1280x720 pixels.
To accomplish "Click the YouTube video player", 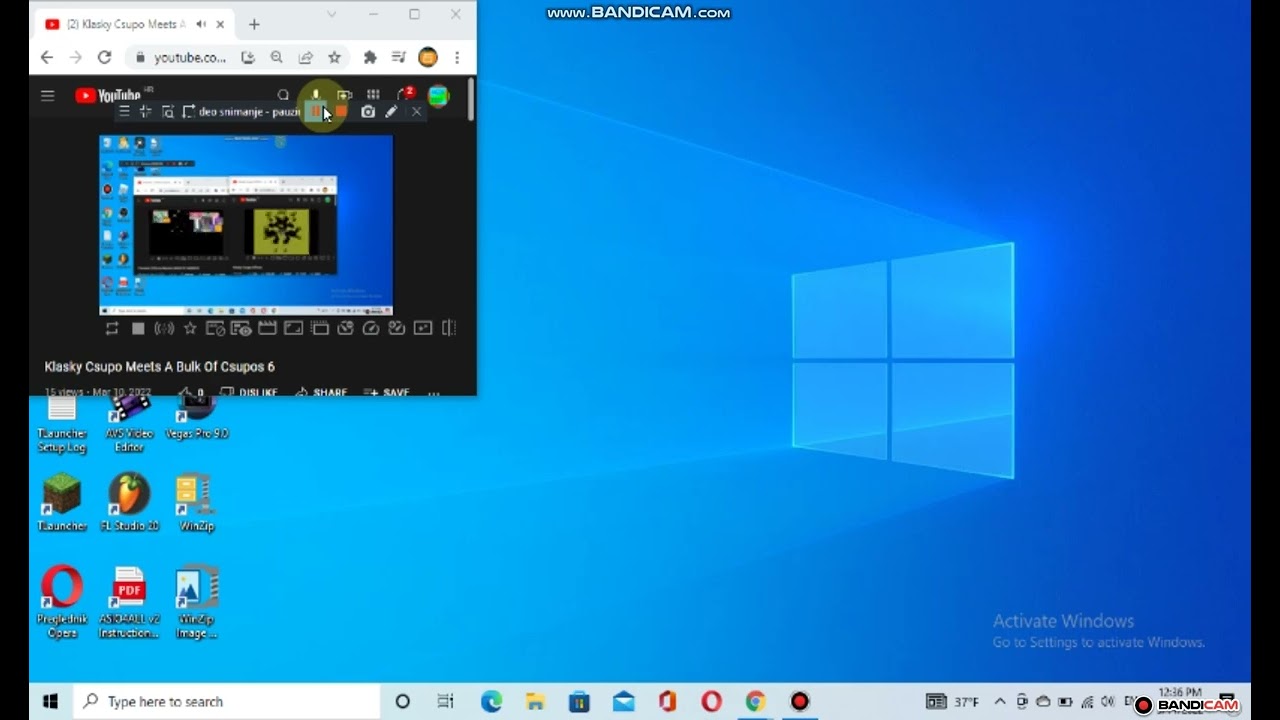I will coord(246,225).
